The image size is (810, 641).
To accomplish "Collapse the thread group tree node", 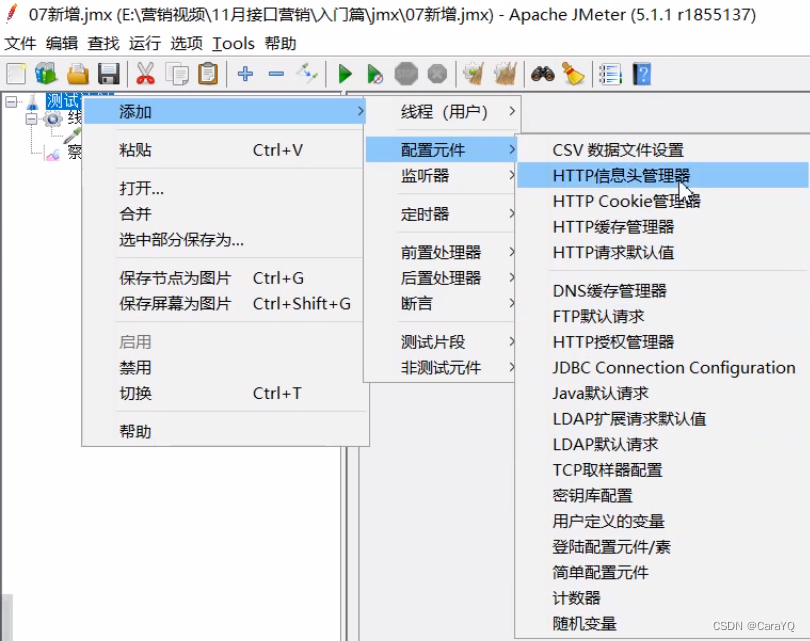I will tap(32, 119).
